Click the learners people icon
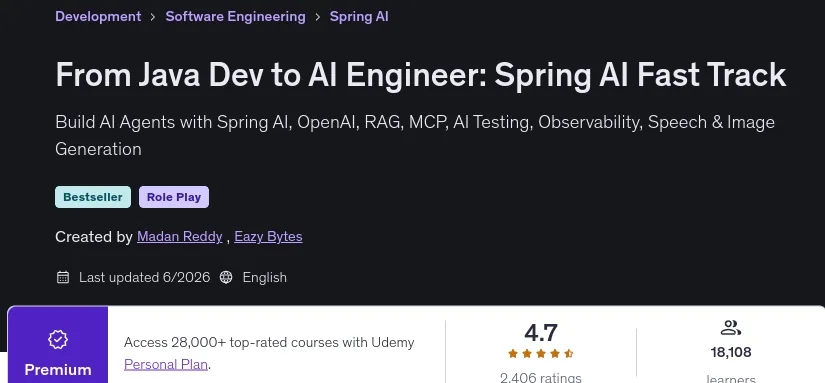This screenshot has width=825, height=383. 730,328
